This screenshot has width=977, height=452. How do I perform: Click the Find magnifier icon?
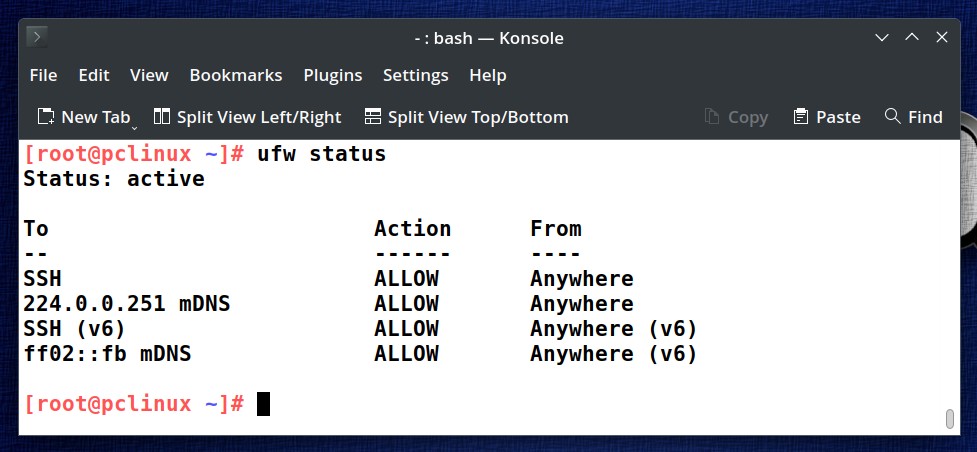893,116
